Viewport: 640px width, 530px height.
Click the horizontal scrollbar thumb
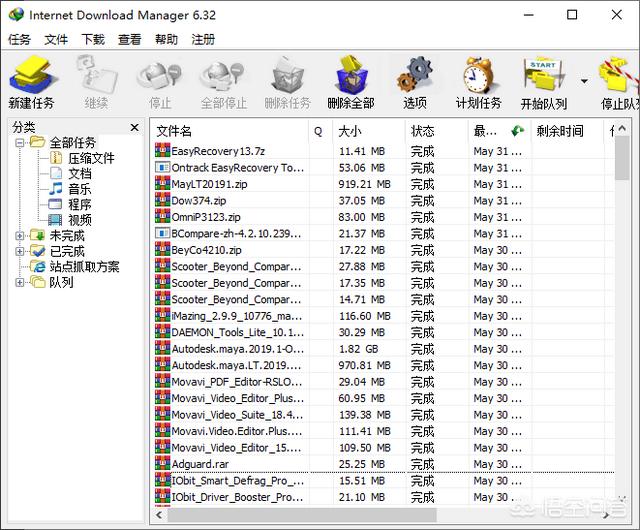(x=302, y=515)
